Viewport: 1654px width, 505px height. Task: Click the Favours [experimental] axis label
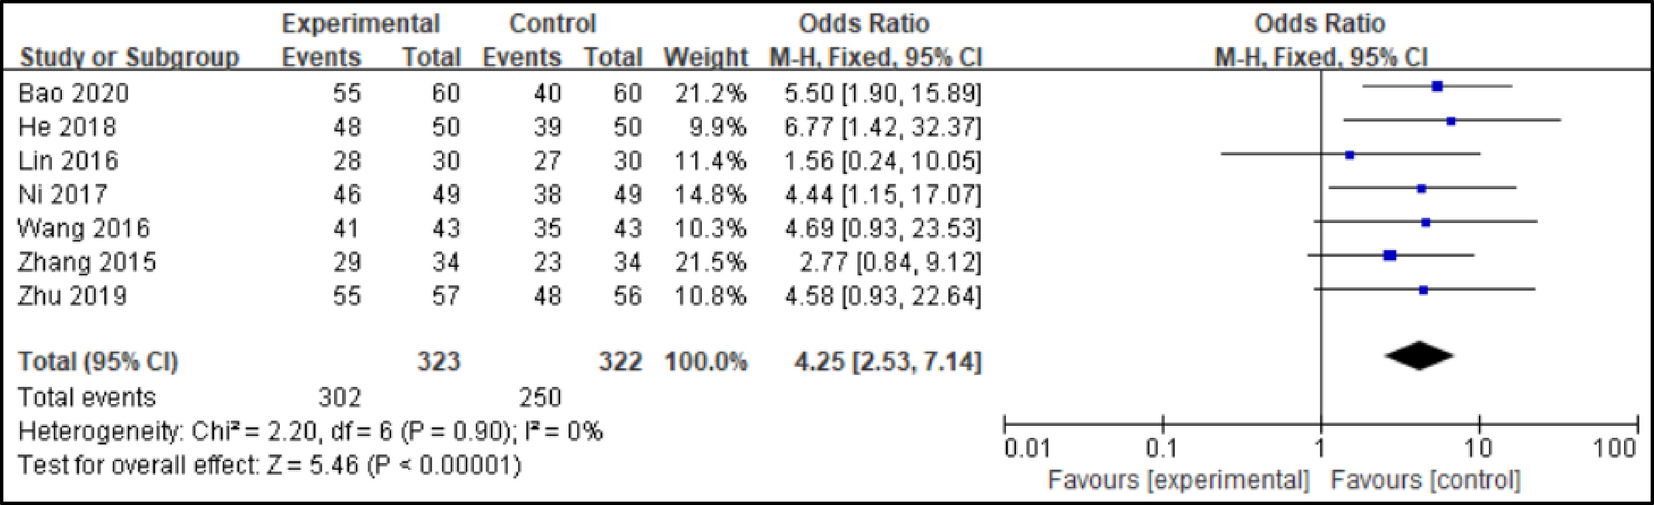coord(1178,481)
